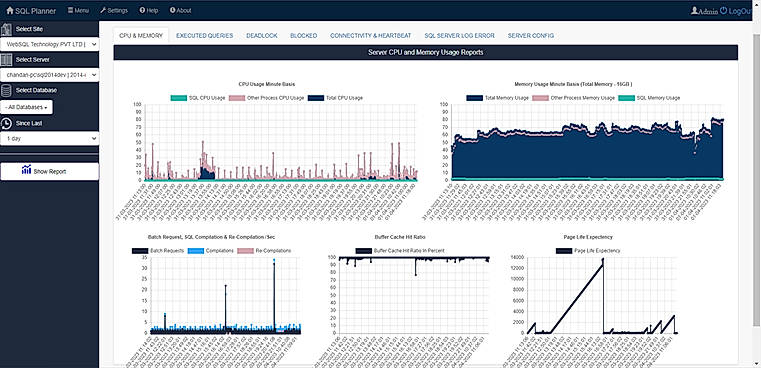Expand the Select Site dropdown
Viewport: 761px width, 368px height.
[50, 44]
